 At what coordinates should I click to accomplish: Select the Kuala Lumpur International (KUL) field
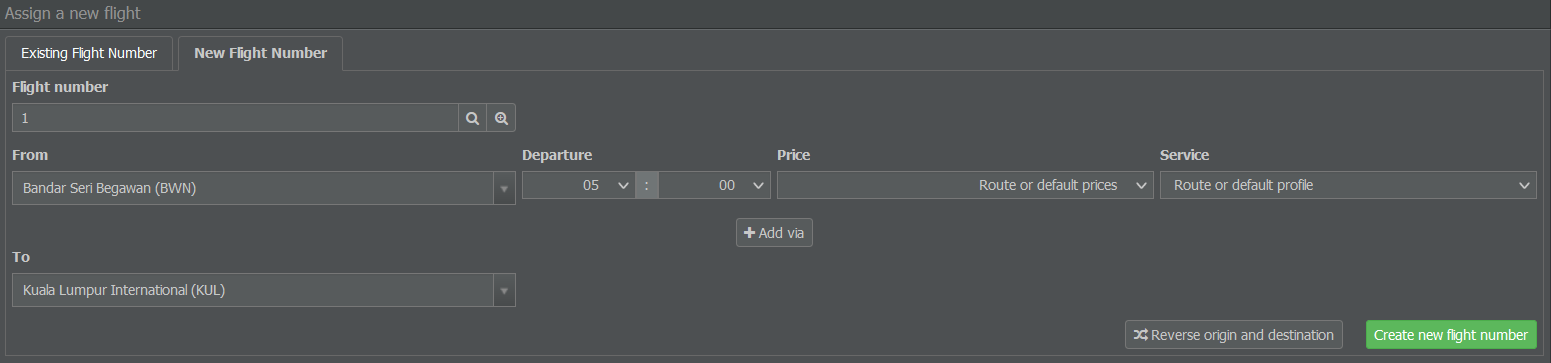[254, 290]
